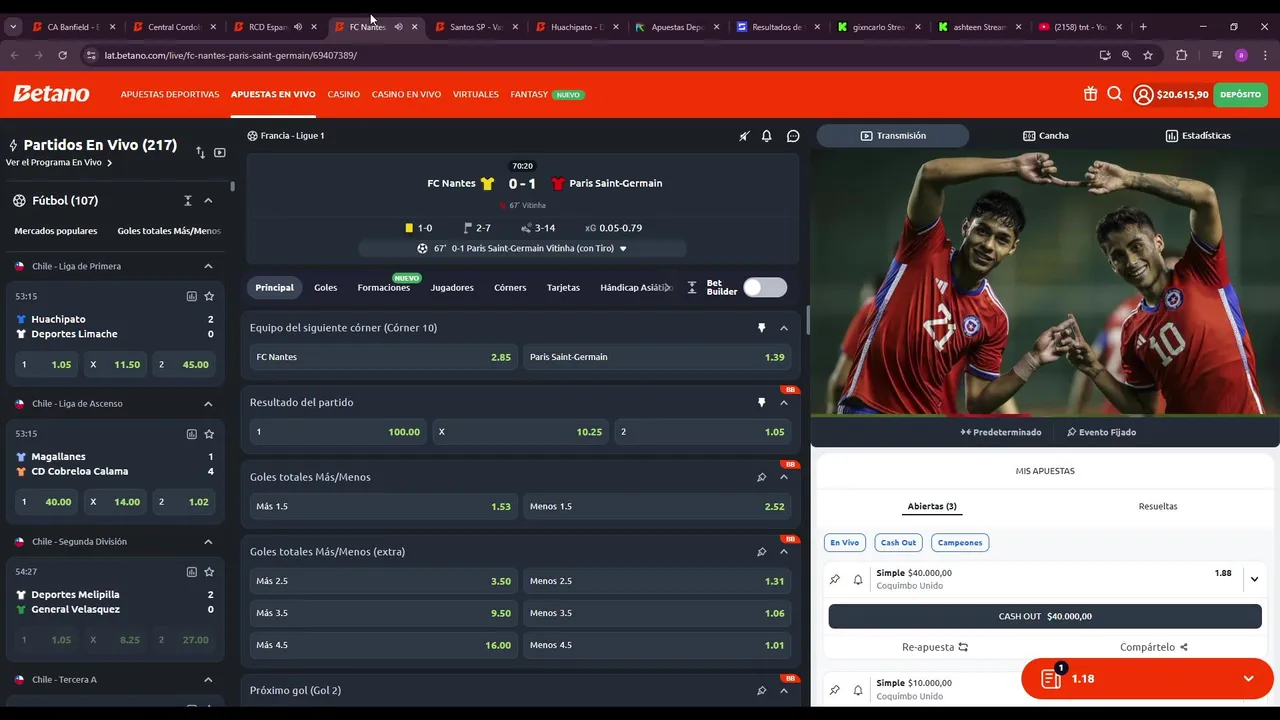Click the compress icon next to Fútbol (107)
This screenshot has width=1280, height=720.
[x=188, y=201]
